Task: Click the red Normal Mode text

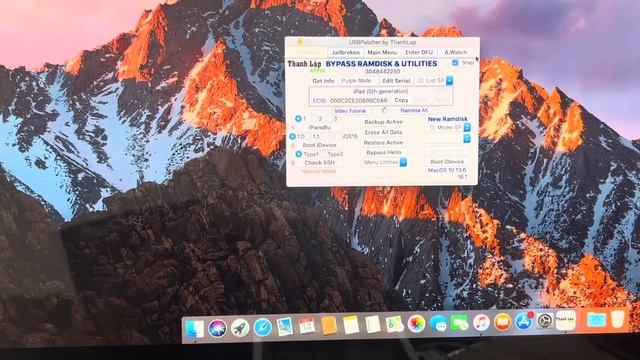Action: [319, 171]
